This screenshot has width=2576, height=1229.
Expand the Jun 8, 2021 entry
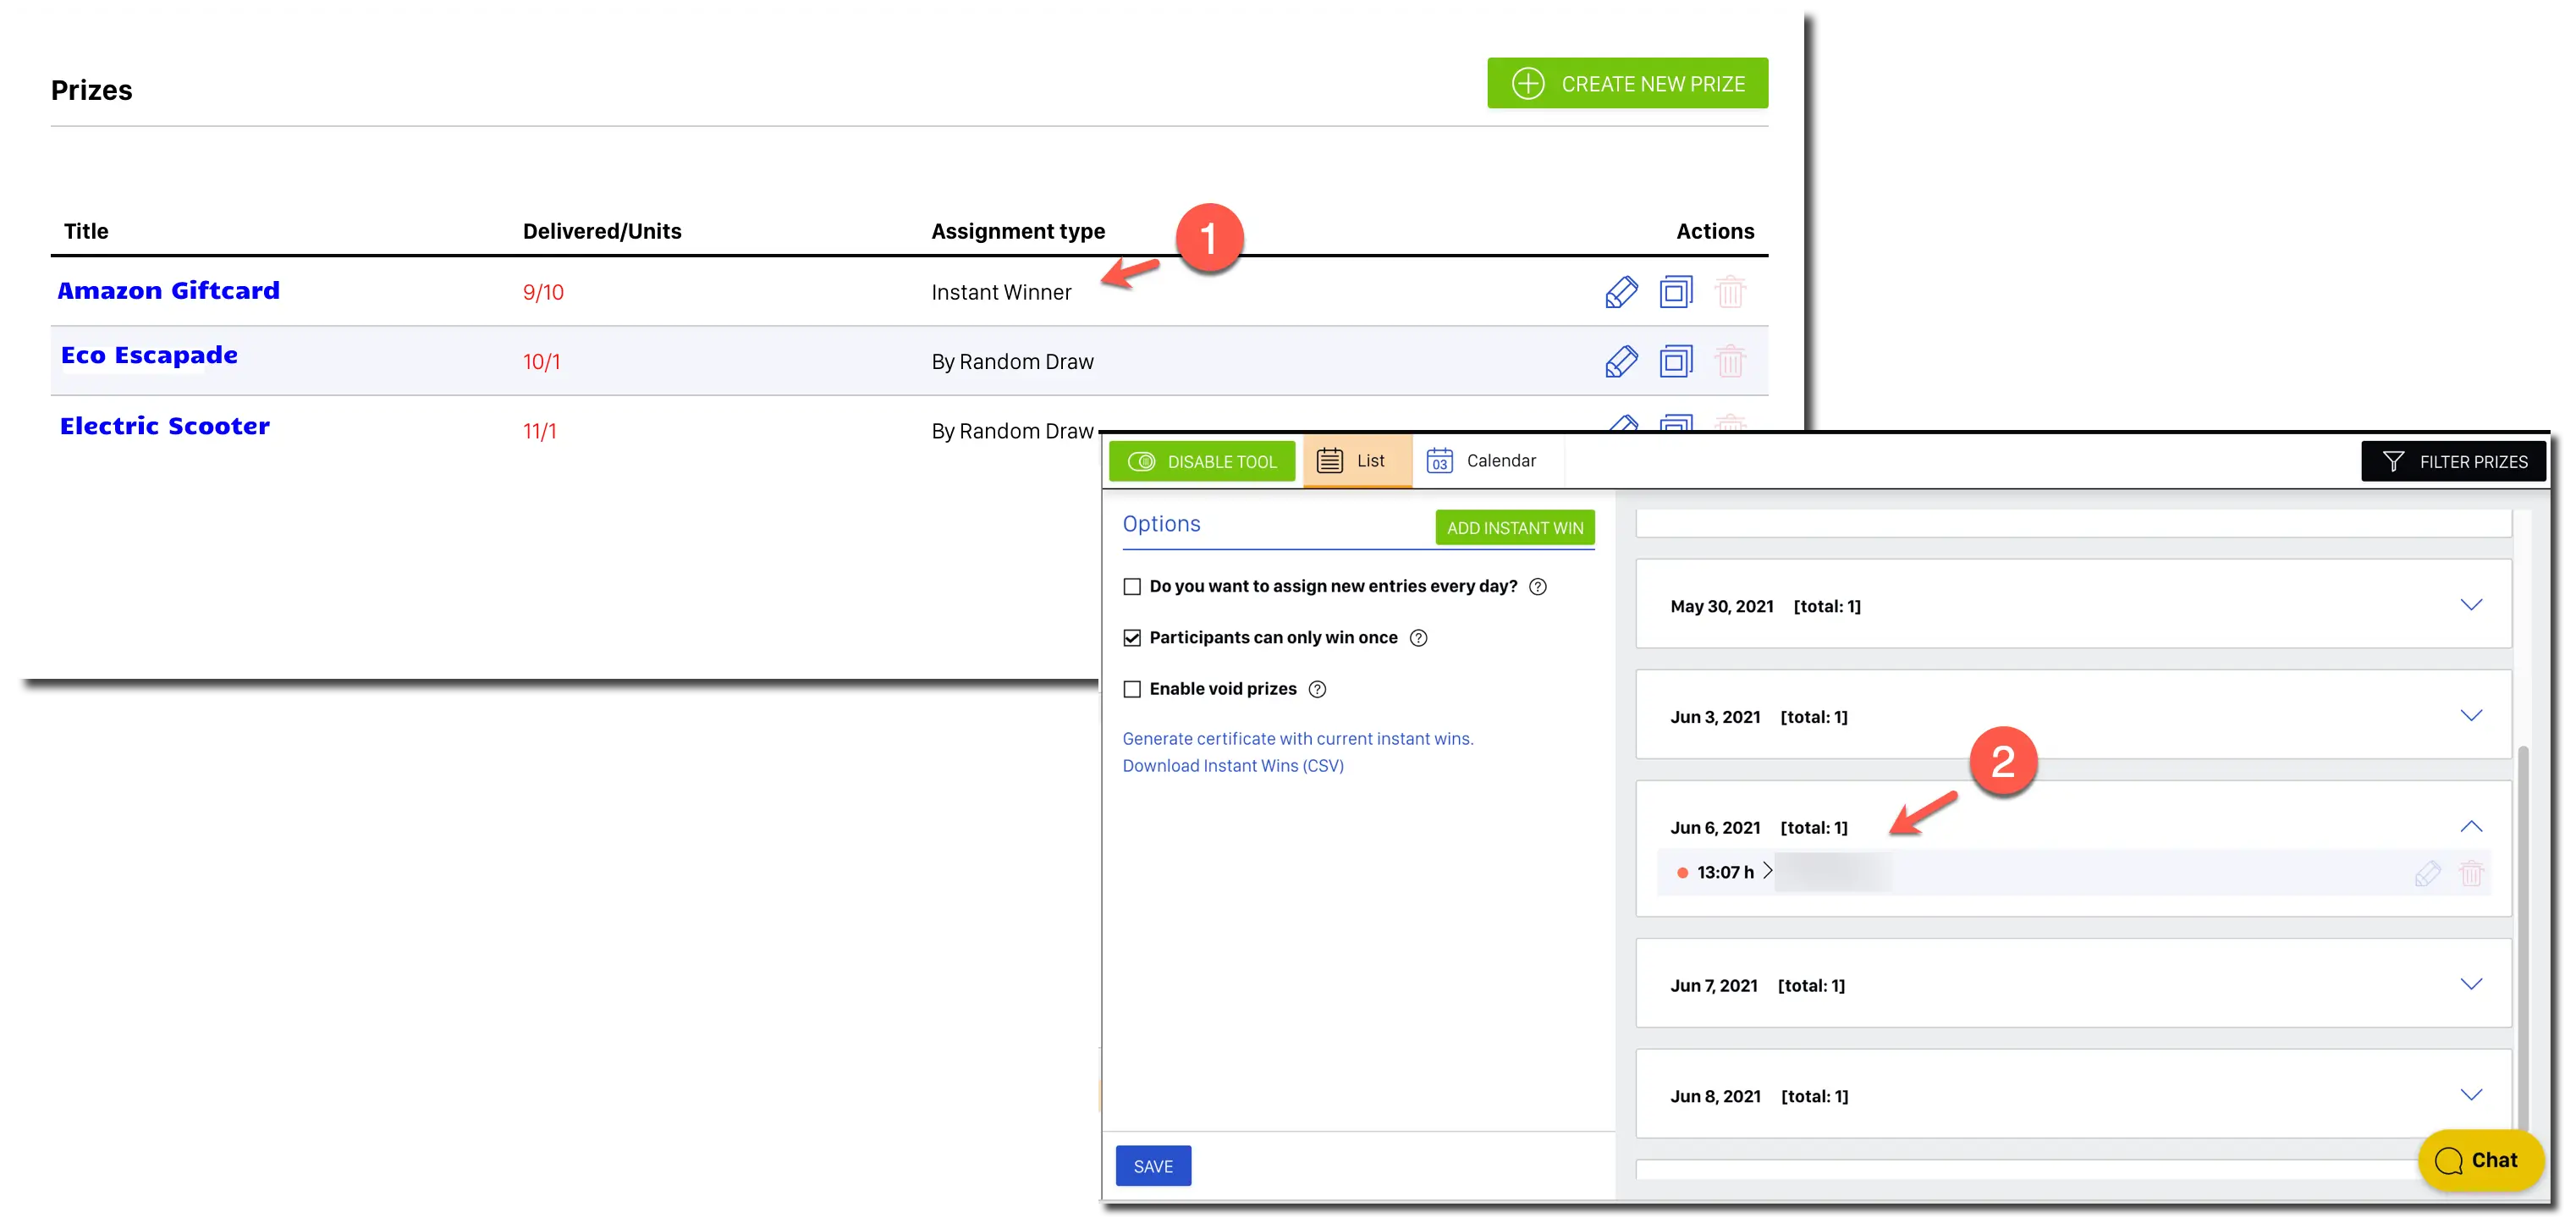pos(2471,1095)
